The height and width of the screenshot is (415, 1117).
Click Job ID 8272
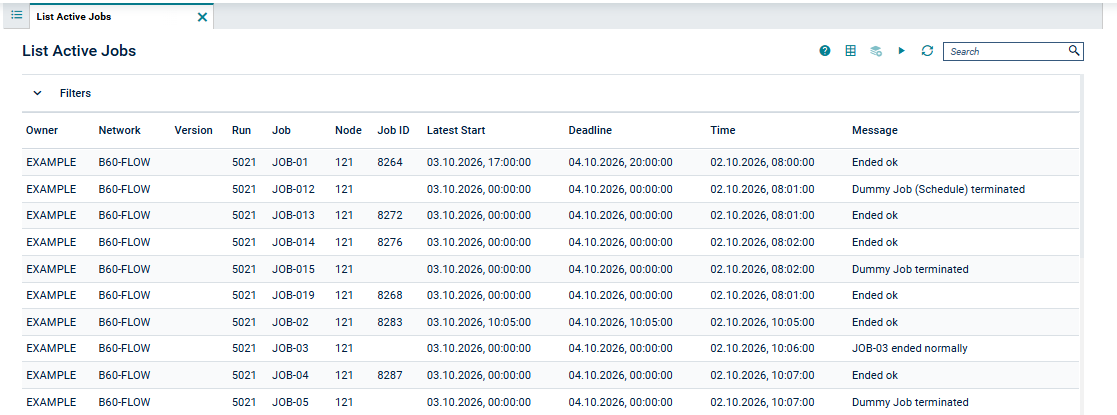pyautogui.click(x=390, y=215)
